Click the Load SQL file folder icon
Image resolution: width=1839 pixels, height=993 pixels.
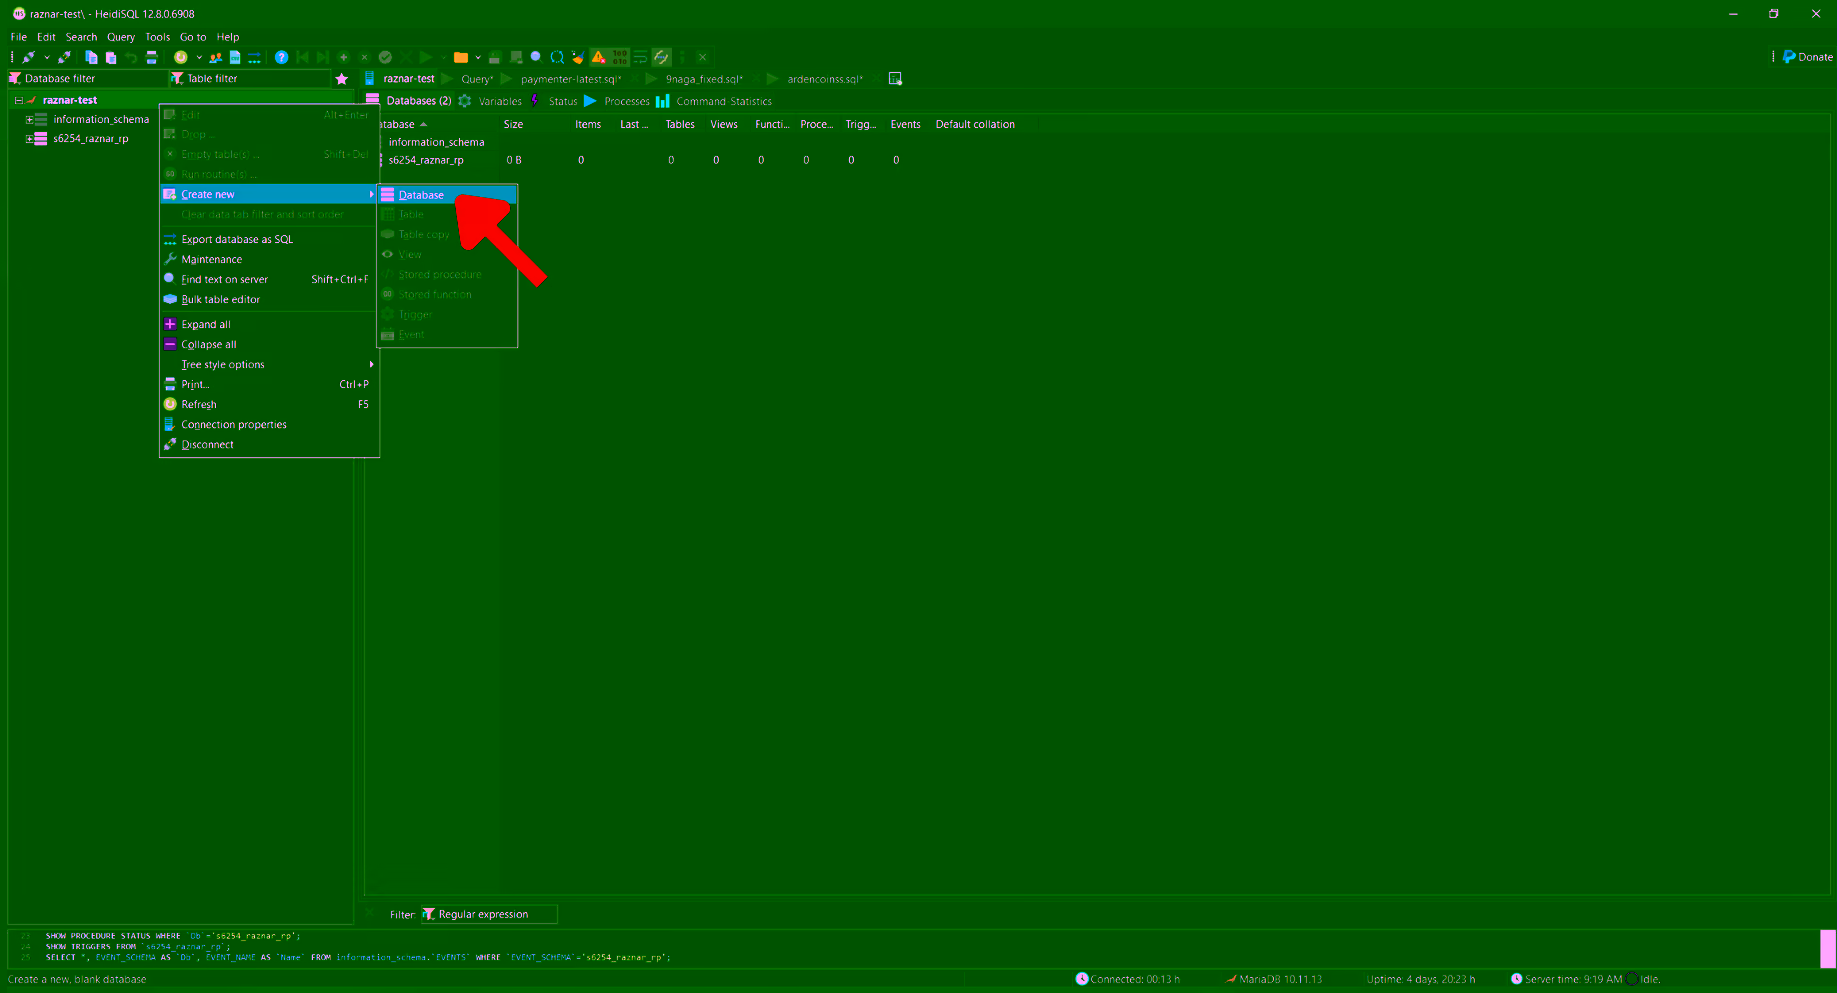coord(460,57)
